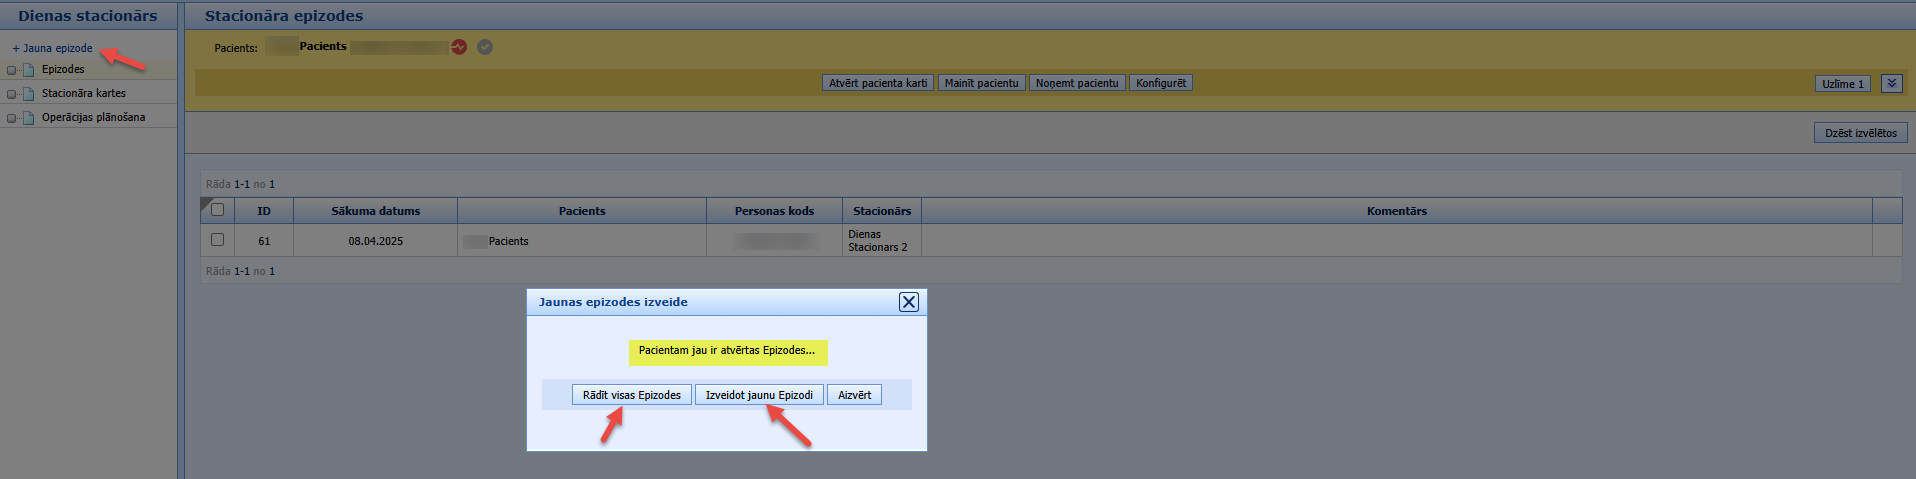
Task: Click the Epizodes document icon in sidebar
Action: (29, 70)
